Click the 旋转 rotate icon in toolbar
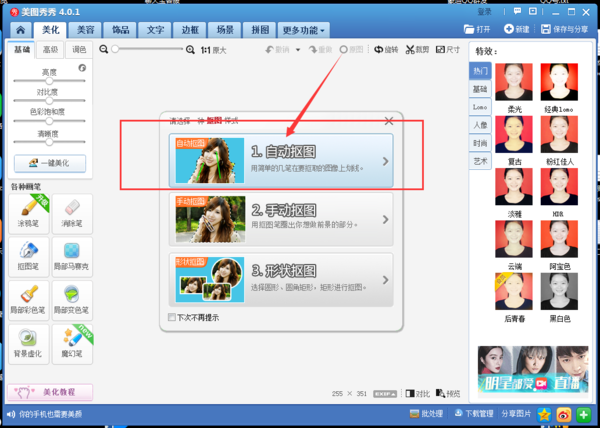Viewport: 600px width, 428px height. click(378, 50)
